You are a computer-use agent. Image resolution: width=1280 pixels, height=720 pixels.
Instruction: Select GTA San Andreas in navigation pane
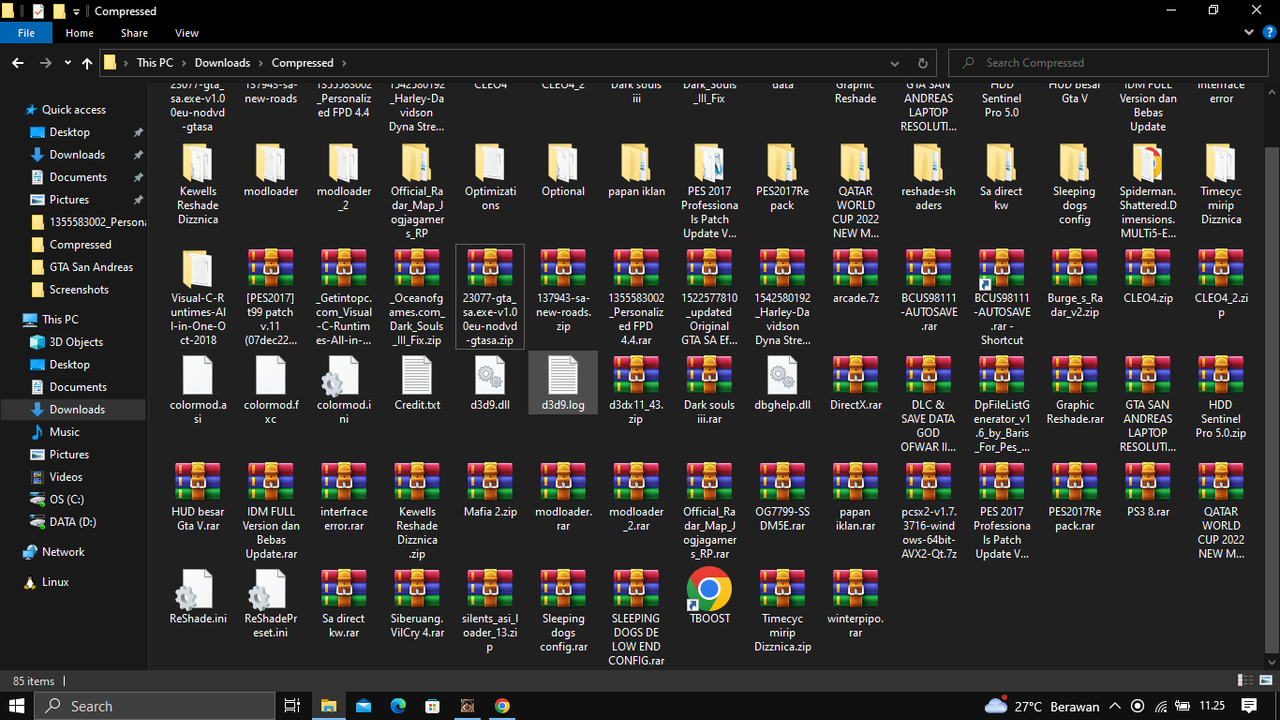[91, 267]
